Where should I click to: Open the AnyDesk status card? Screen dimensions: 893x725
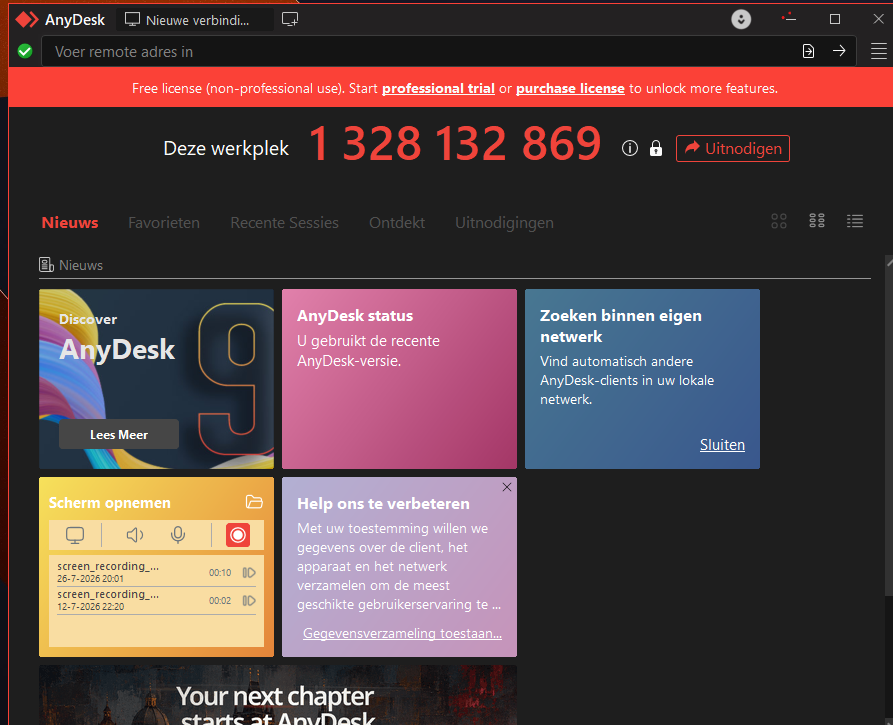tap(399, 379)
